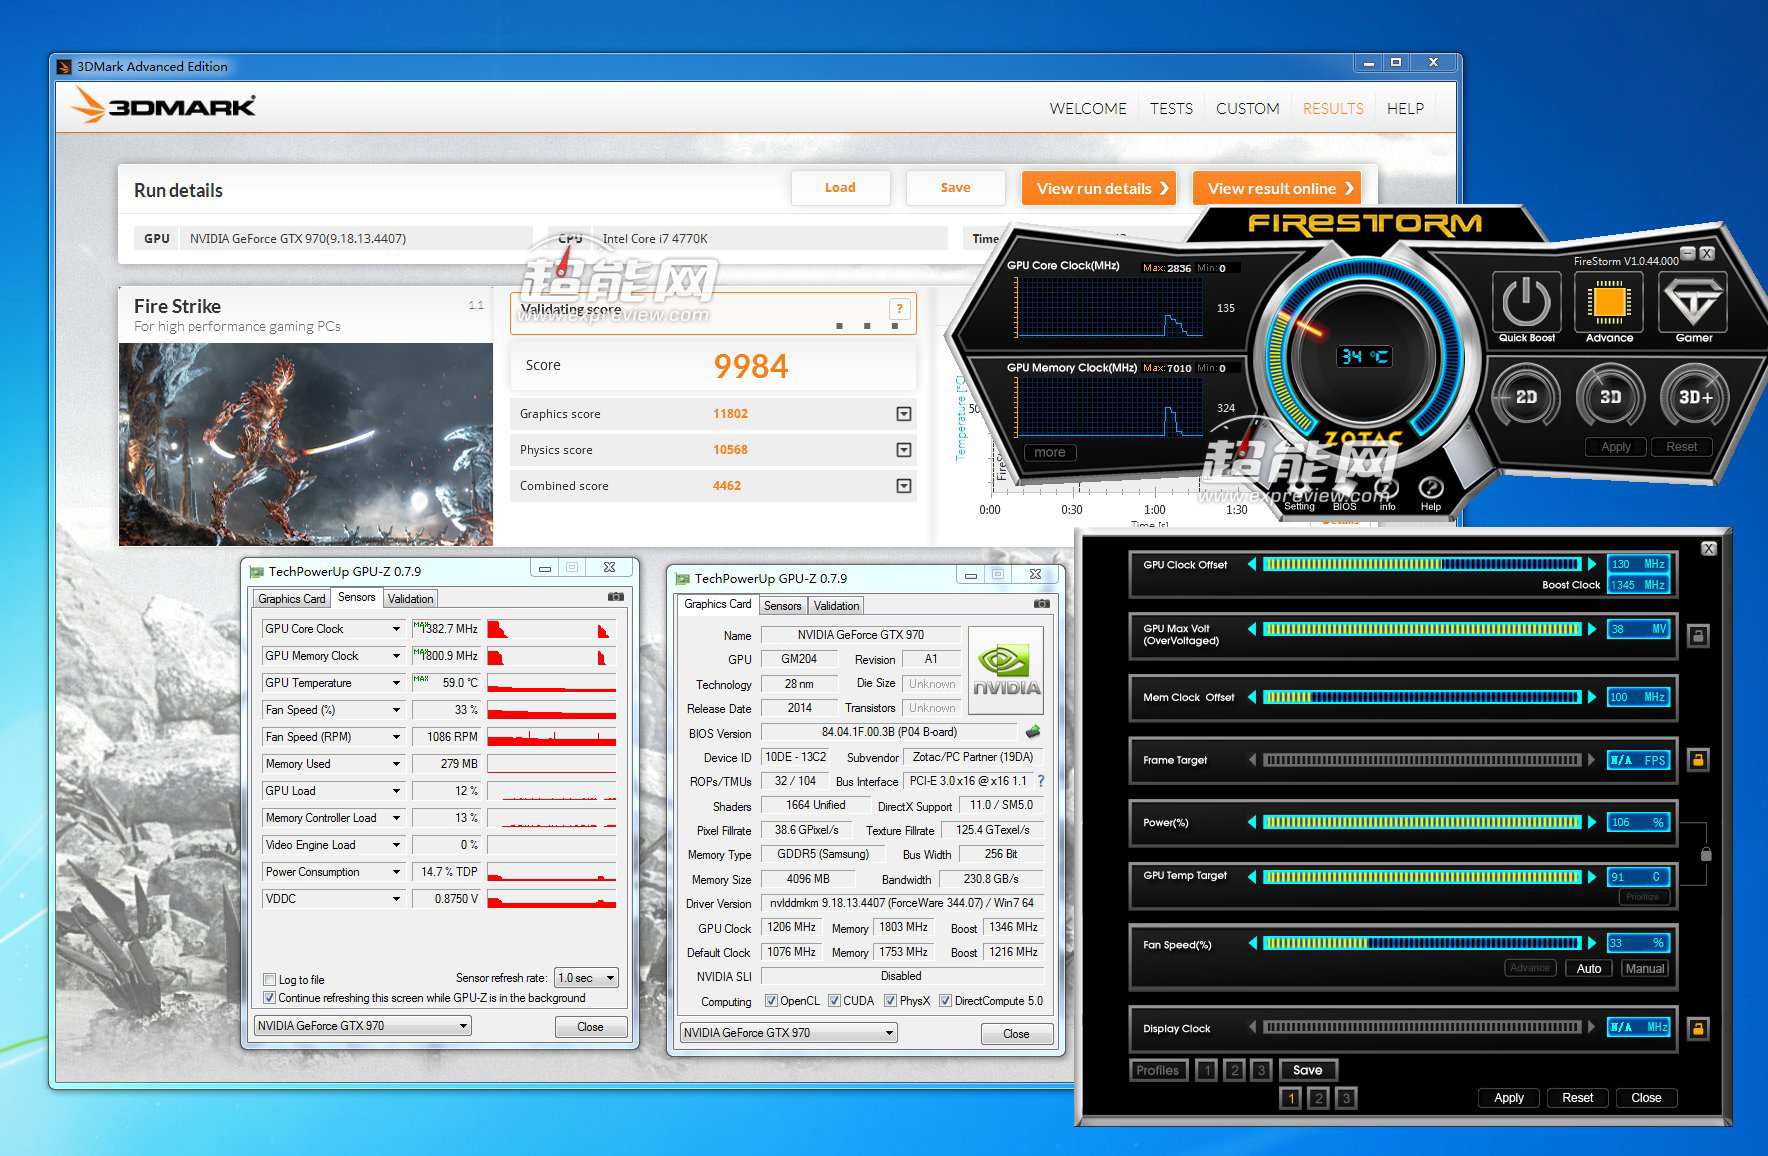Click the NVIDIA logo in GPU-Z
1768x1156 pixels.
coord(1006,669)
